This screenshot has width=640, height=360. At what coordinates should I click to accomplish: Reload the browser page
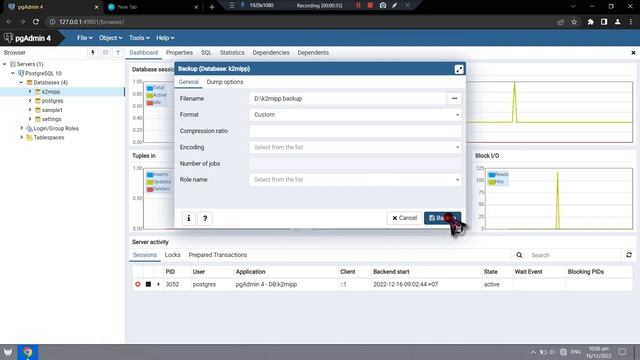coord(36,22)
